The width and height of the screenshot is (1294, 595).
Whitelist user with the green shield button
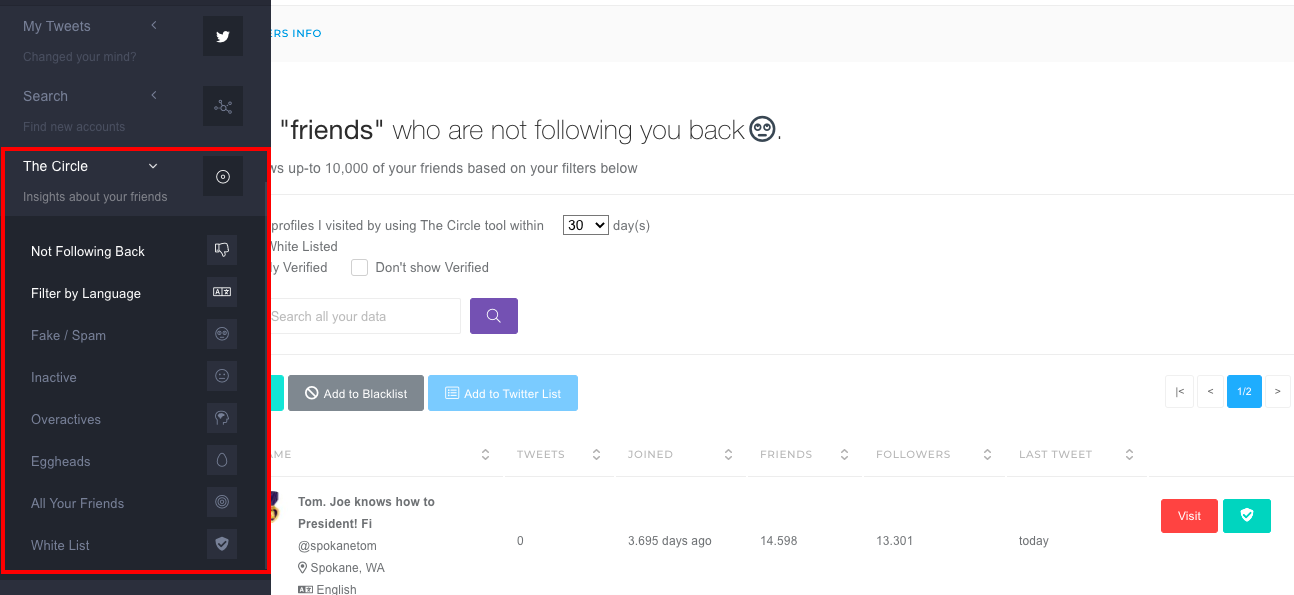point(1246,516)
